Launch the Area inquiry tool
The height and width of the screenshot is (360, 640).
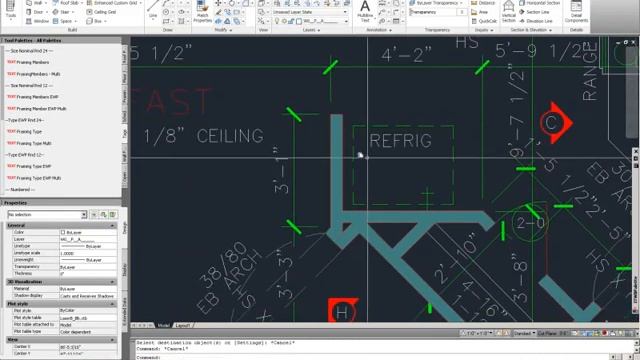coord(479,12)
